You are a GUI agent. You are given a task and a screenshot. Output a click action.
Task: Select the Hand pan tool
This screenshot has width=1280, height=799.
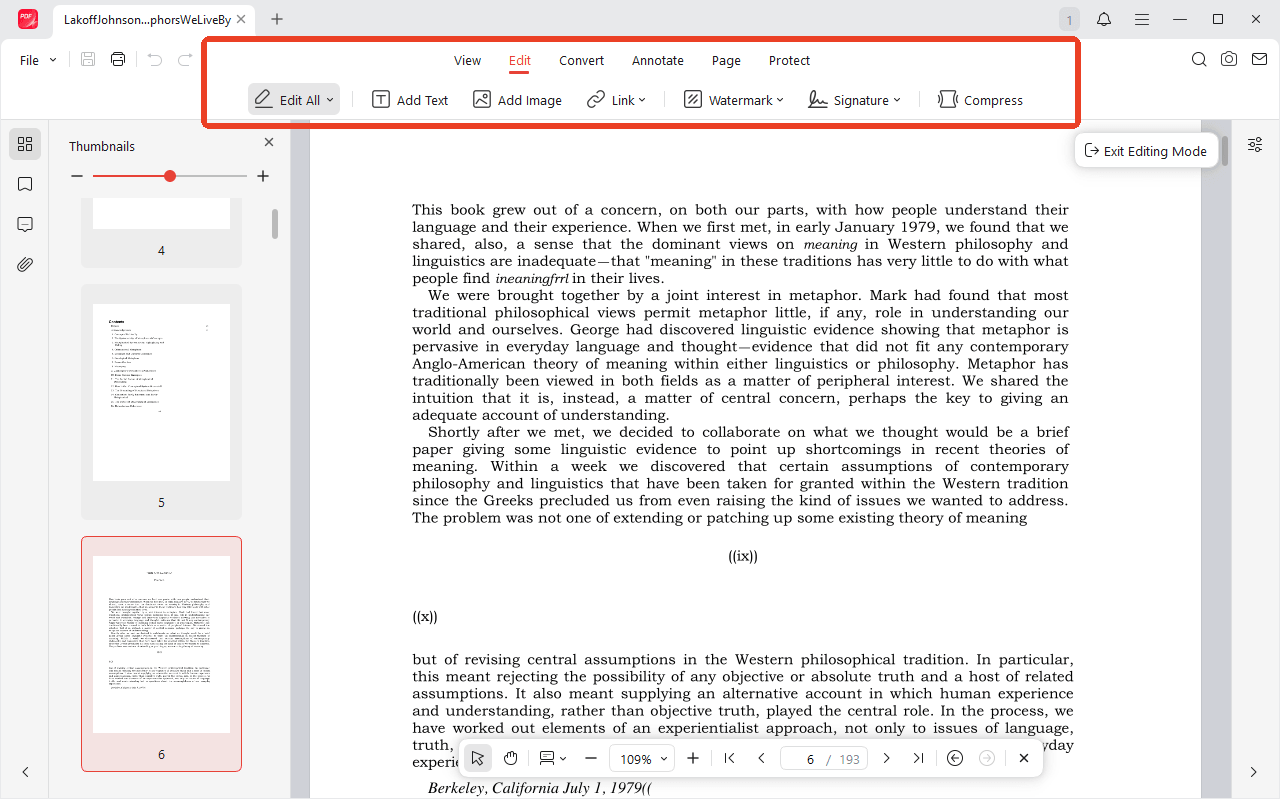coord(511,758)
